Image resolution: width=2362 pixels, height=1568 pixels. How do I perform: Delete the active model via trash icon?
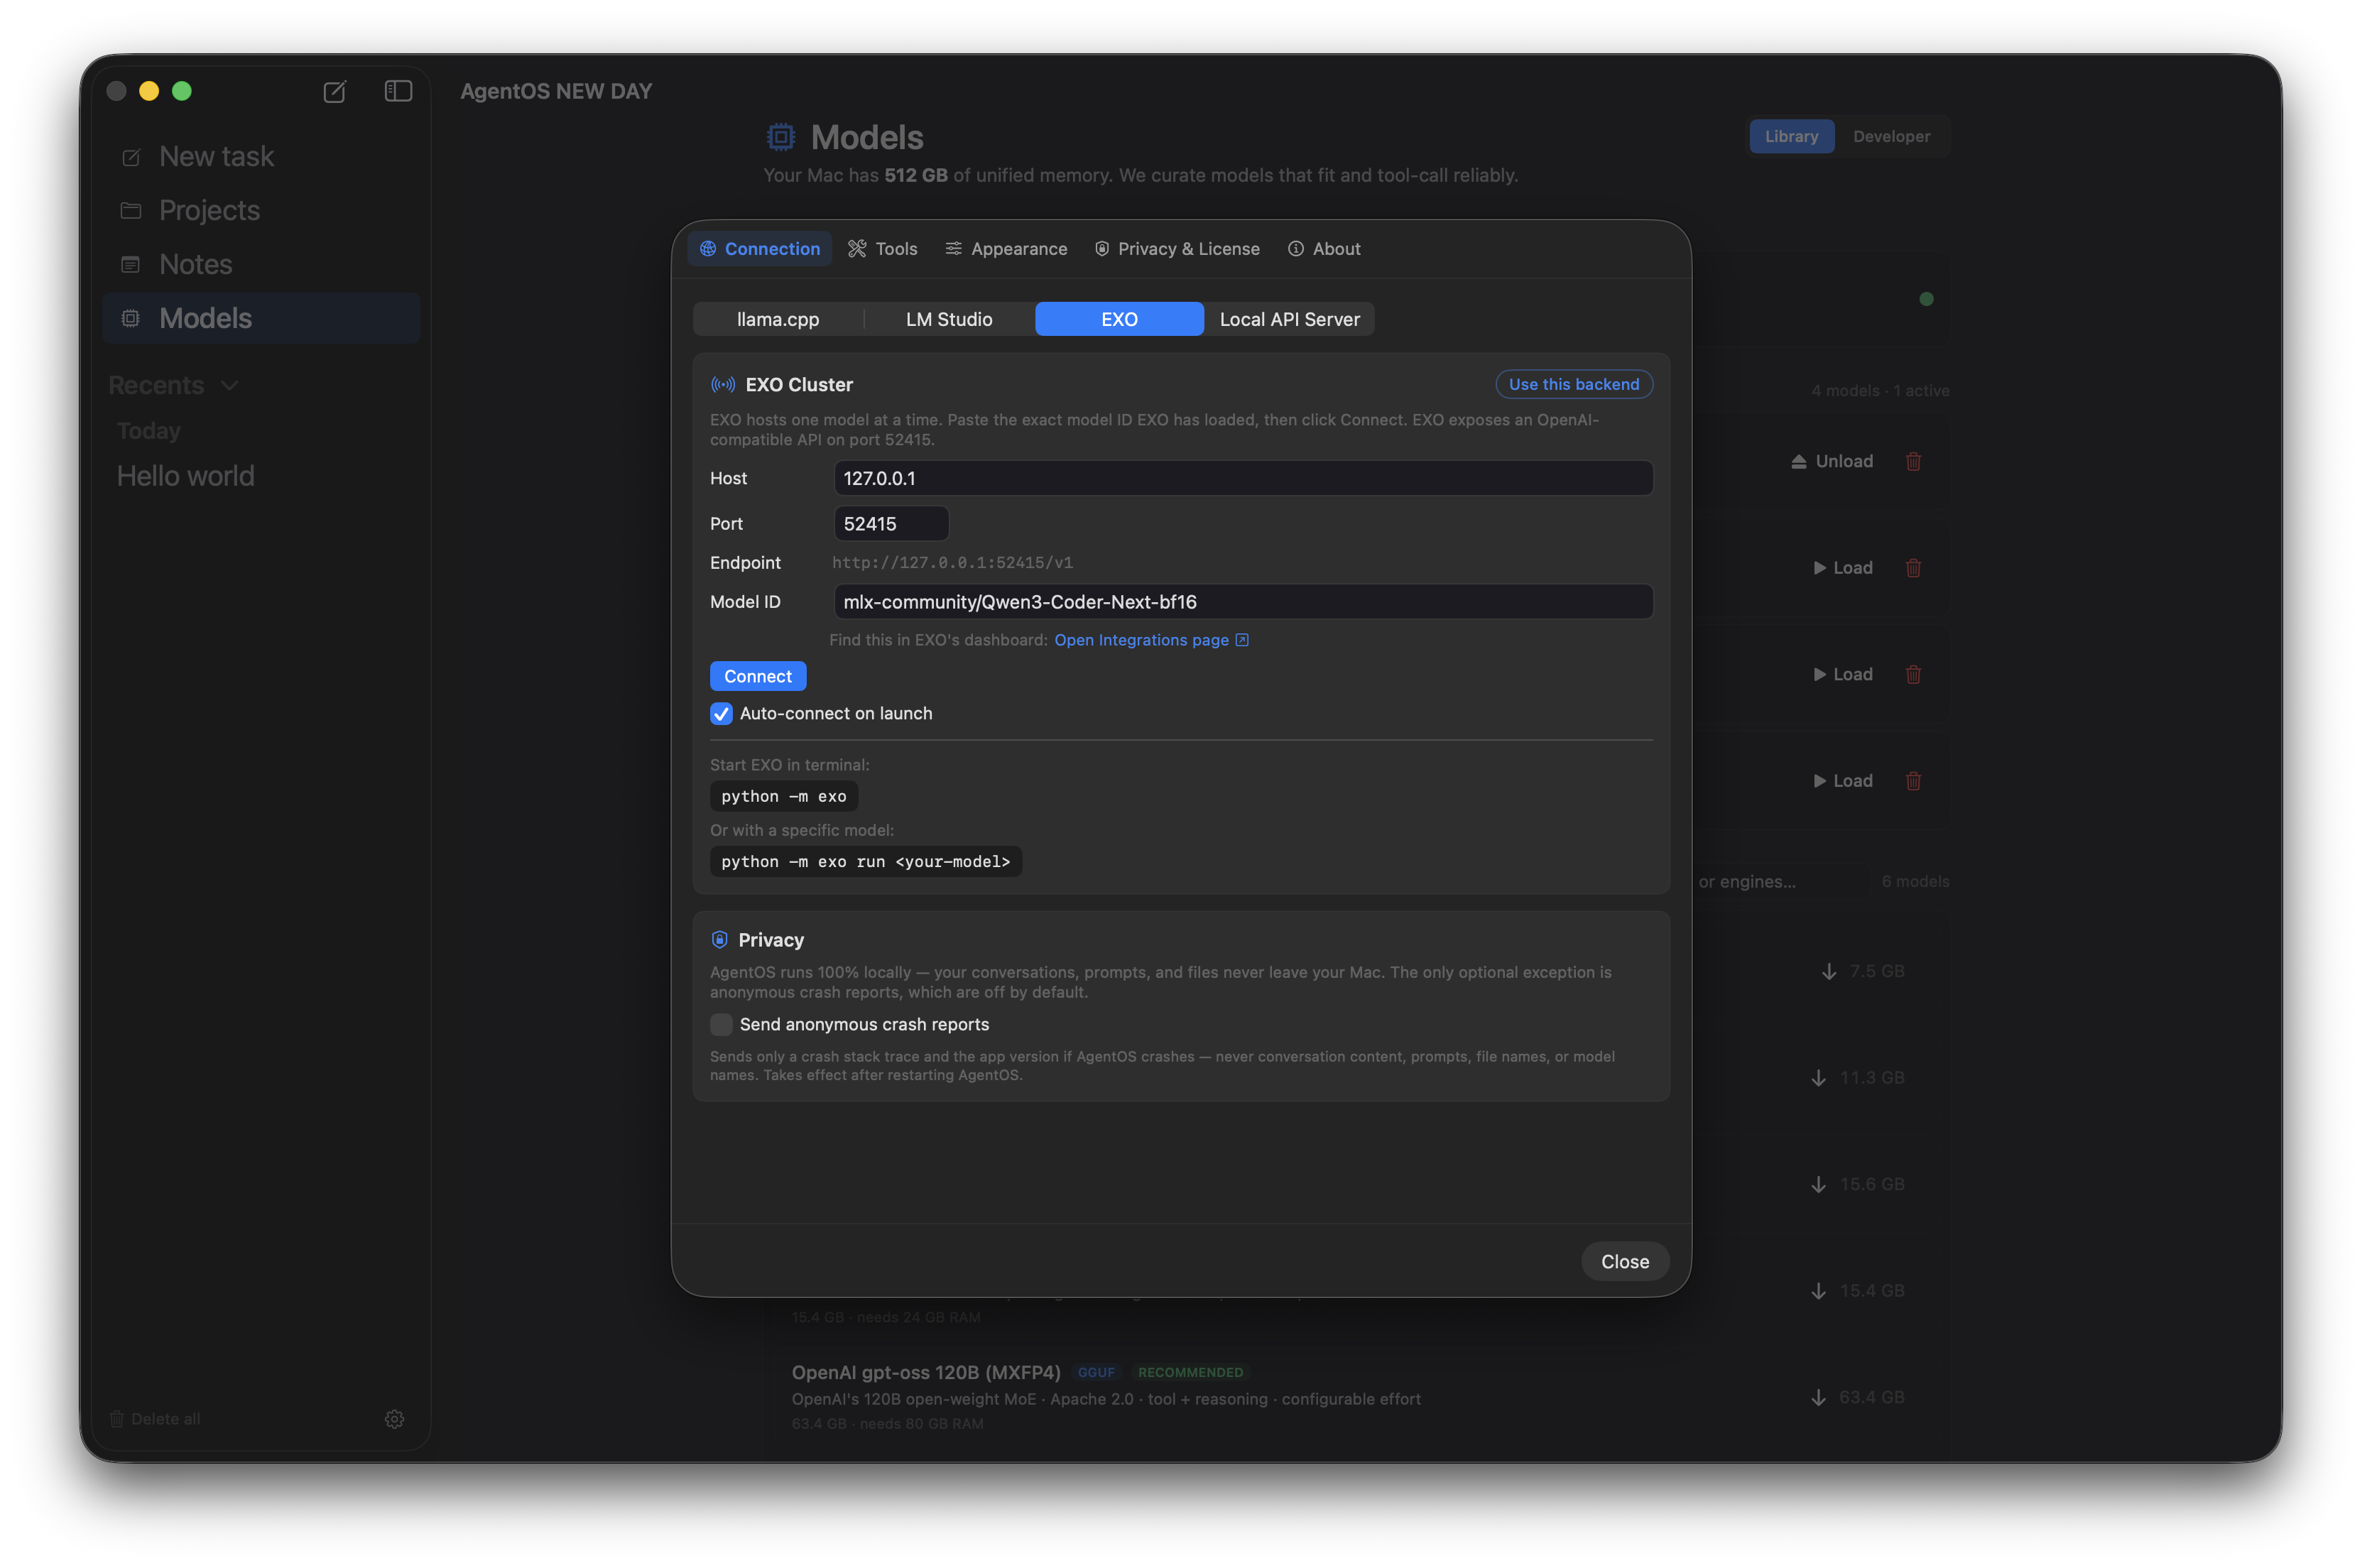tap(1913, 462)
